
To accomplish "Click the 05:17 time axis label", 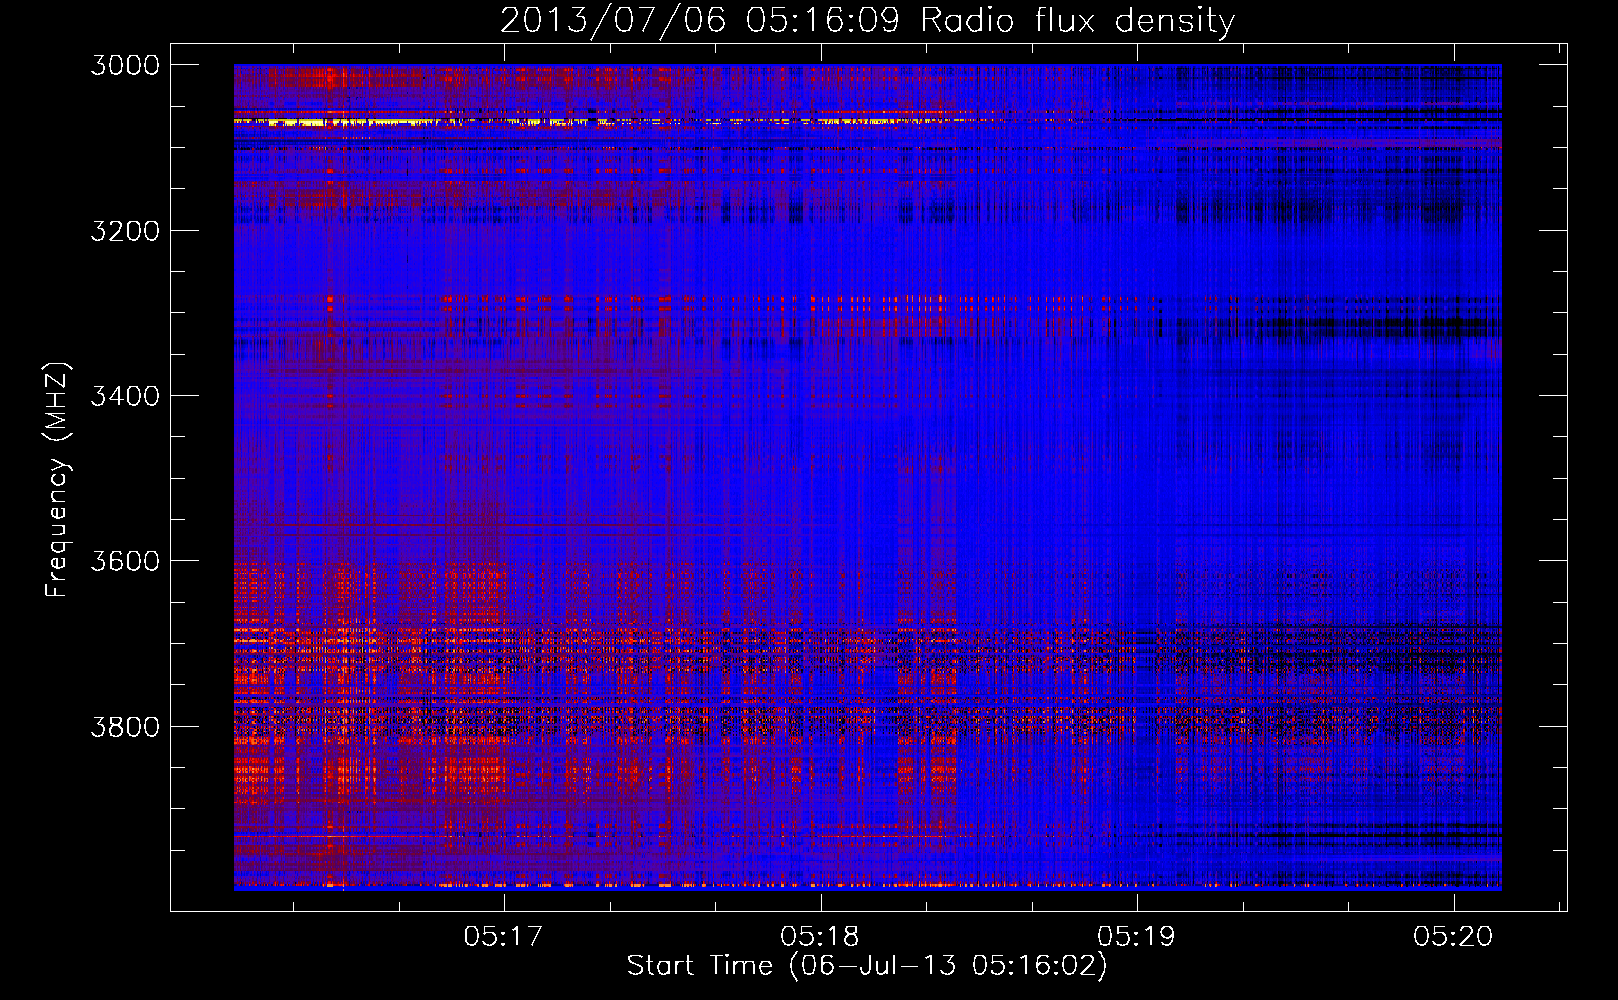I will point(503,936).
